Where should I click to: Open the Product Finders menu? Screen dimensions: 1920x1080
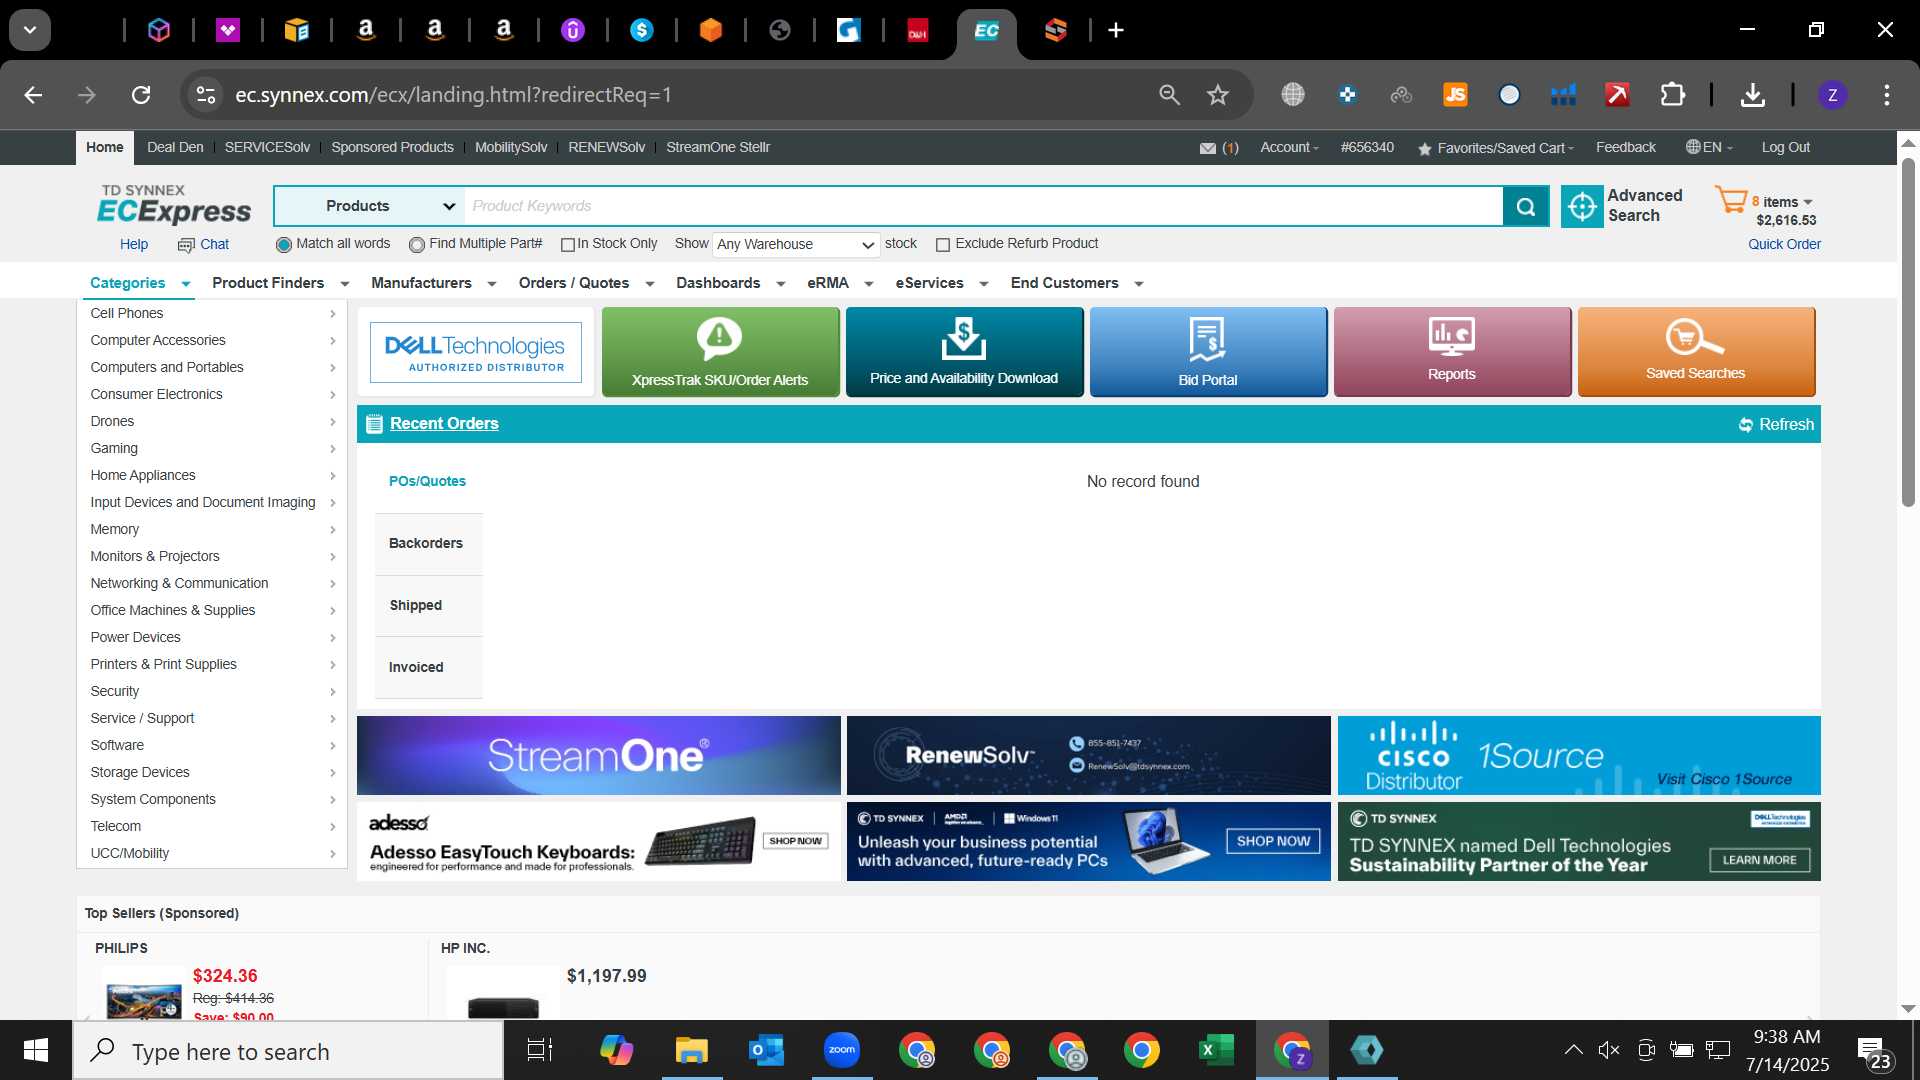click(x=280, y=283)
